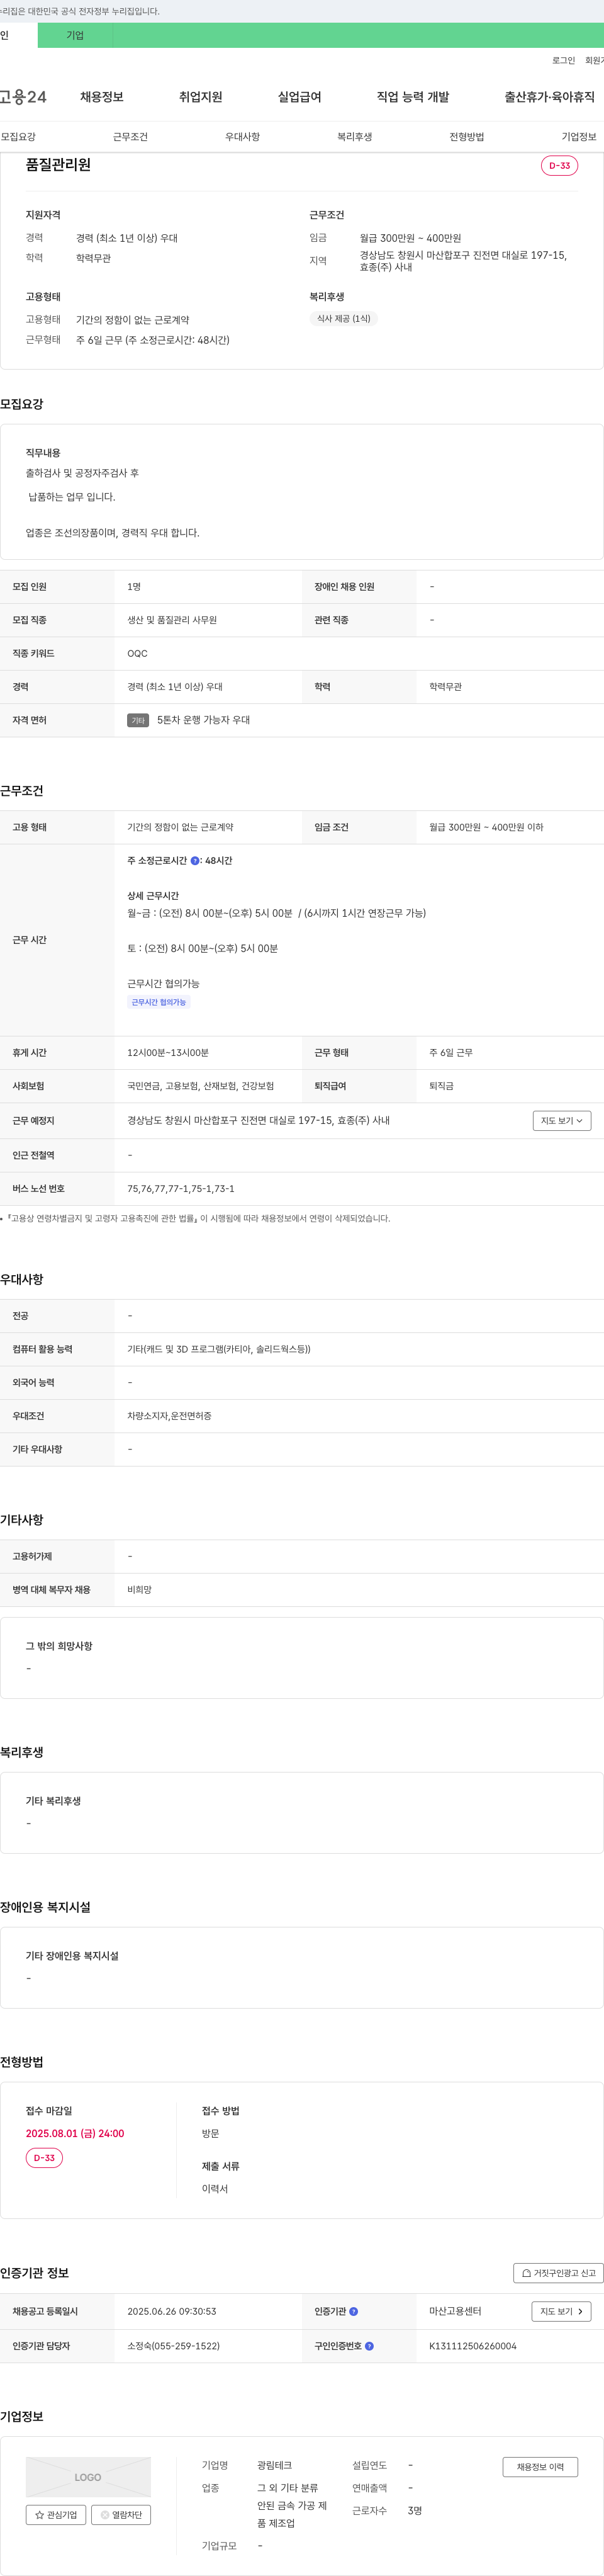Jump to 복리후생 section tab
Viewport: 604px width, 2576px height.
click(x=354, y=137)
